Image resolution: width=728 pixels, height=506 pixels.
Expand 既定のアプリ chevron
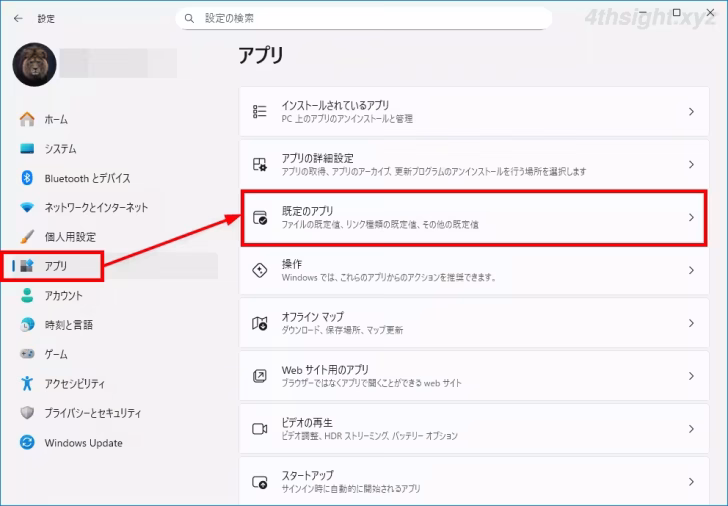coord(691,217)
